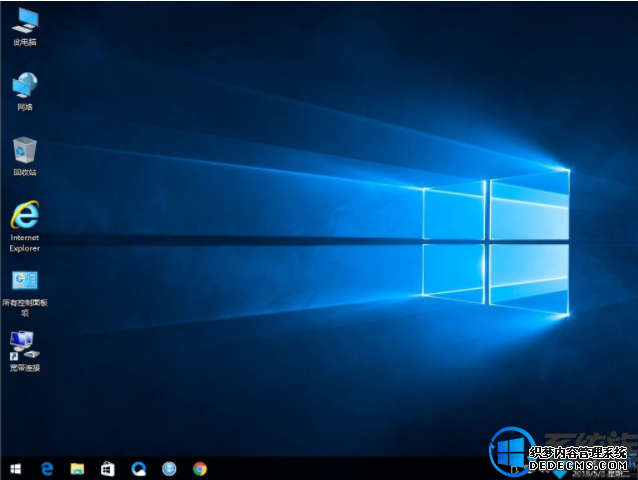Screen dimensions: 638x480
Task: Launch Google Chrome from the taskbar
Action: (200, 469)
